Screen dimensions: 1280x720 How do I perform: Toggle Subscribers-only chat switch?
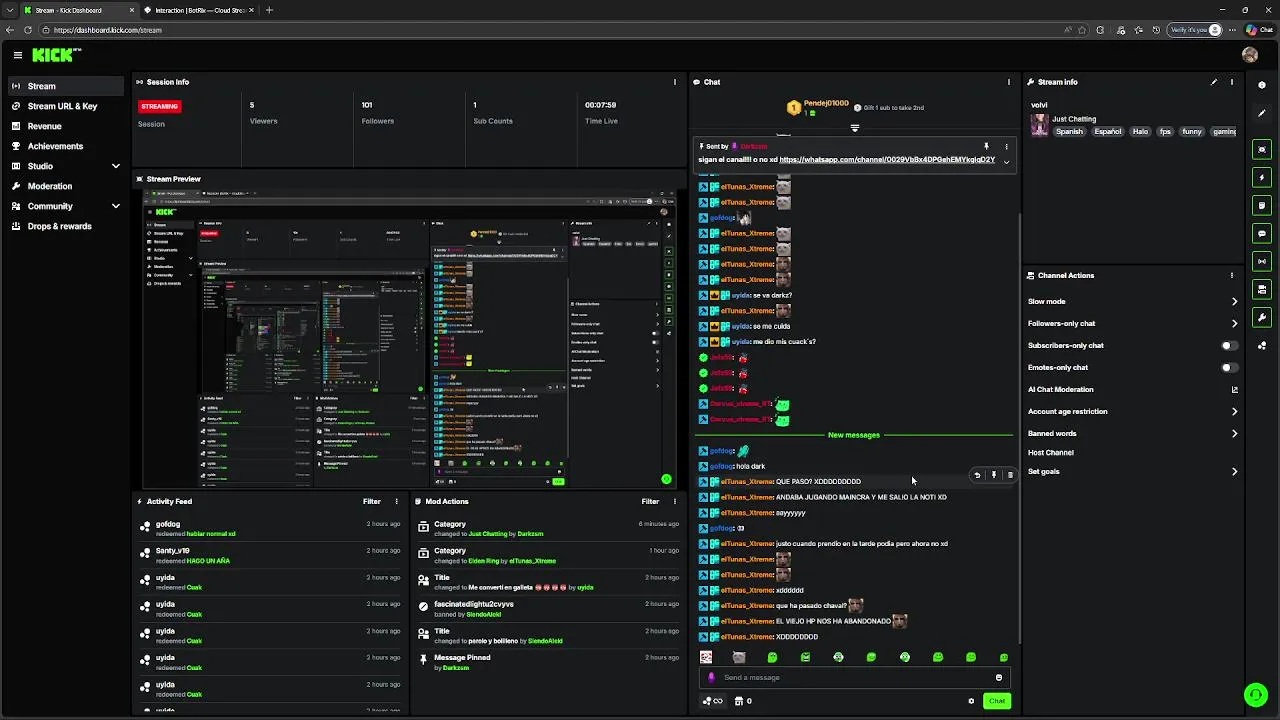click(x=1229, y=345)
